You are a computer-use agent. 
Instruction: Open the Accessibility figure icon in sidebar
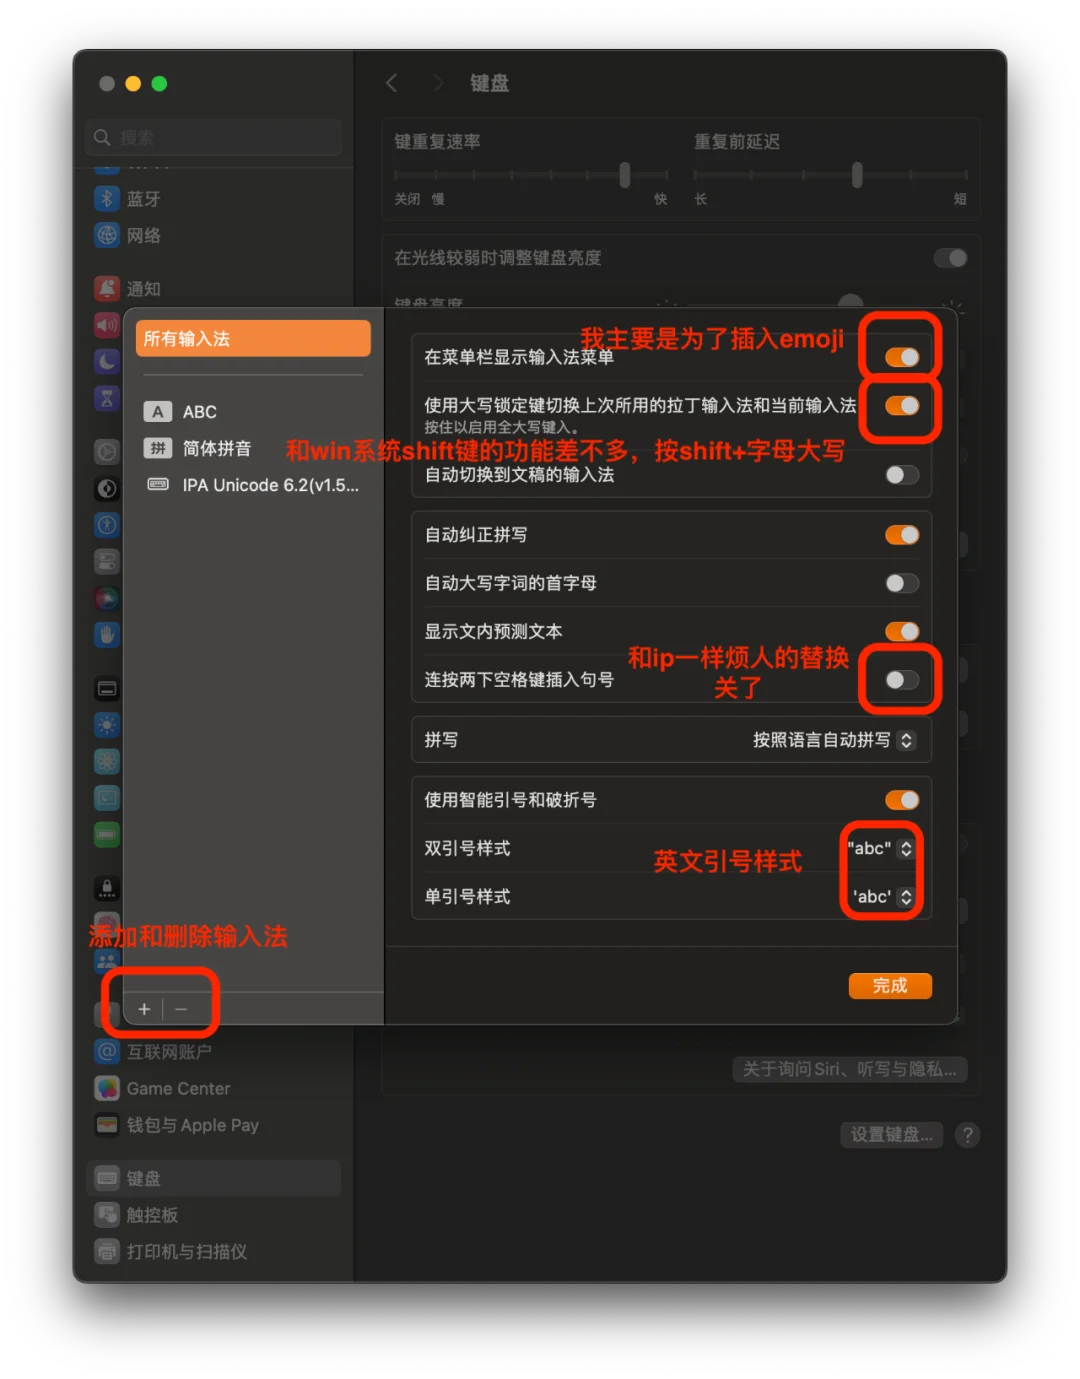(x=107, y=525)
